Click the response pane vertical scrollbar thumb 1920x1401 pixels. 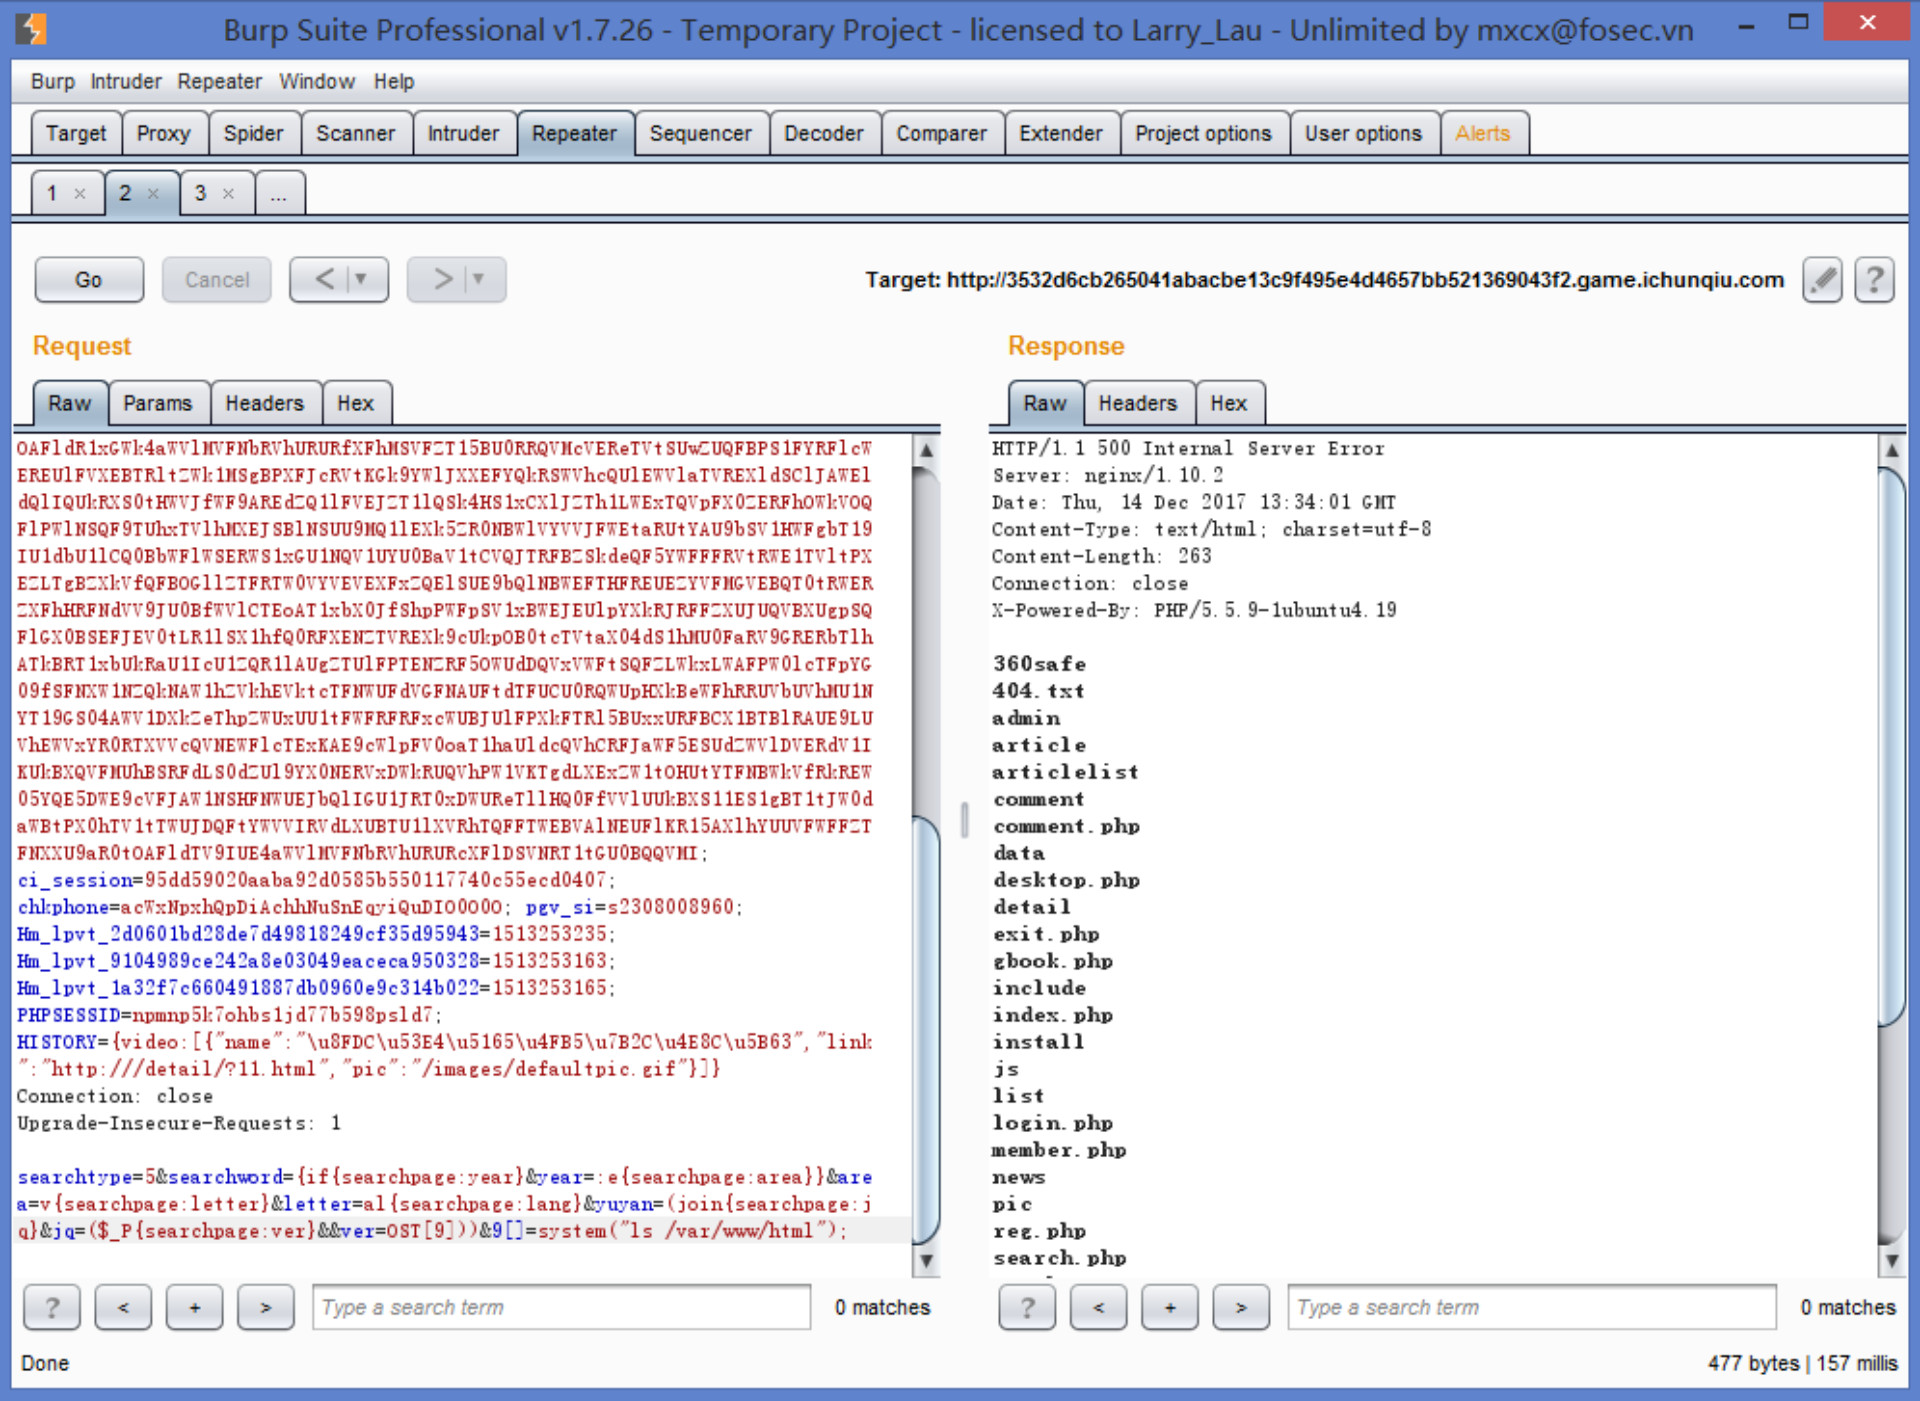tap(1892, 747)
